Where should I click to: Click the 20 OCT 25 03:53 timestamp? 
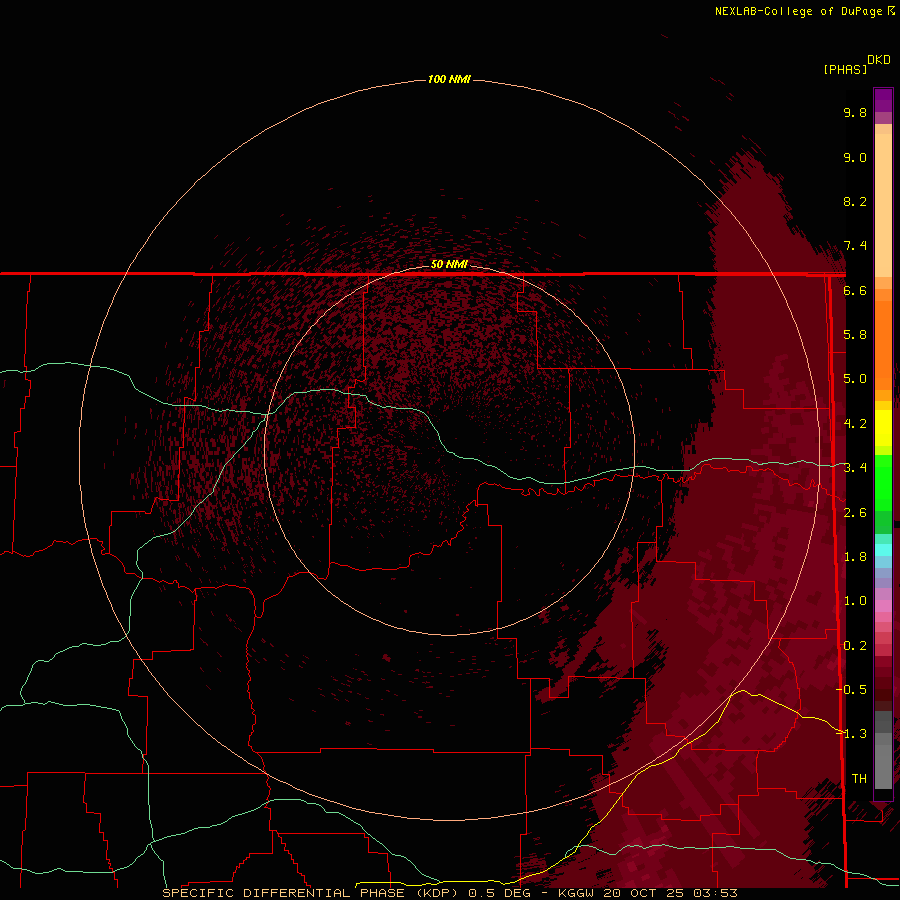671,893
